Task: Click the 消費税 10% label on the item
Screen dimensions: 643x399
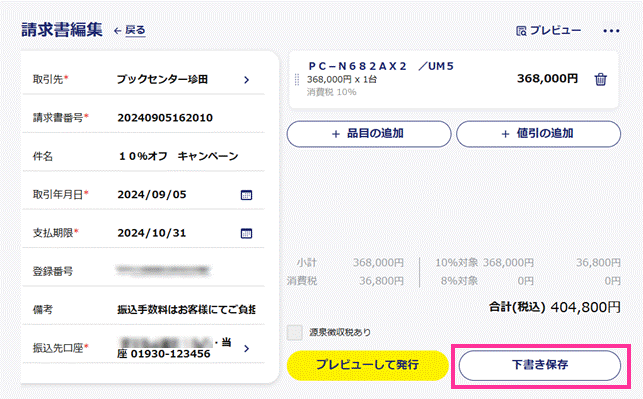Action: click(x=331, y=92)
